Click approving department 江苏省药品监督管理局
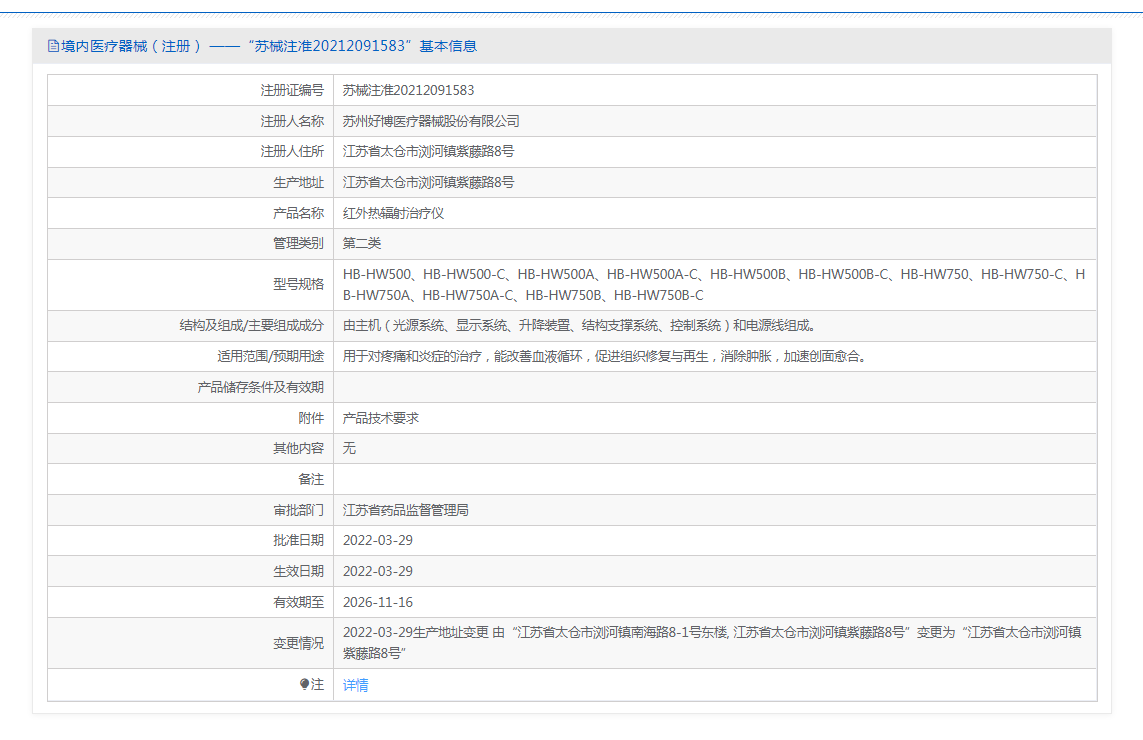Viewport: 1143px width, 740px height. point(405,510)
